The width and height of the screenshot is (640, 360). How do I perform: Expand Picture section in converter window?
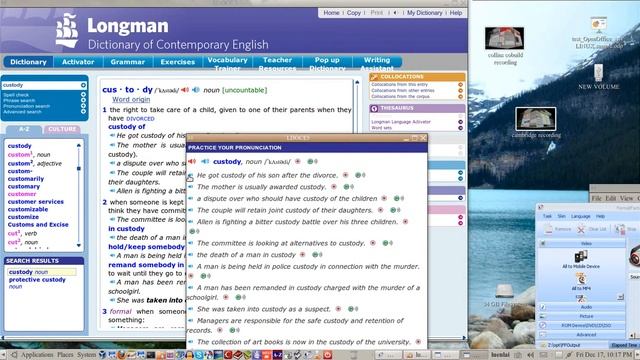582,316
